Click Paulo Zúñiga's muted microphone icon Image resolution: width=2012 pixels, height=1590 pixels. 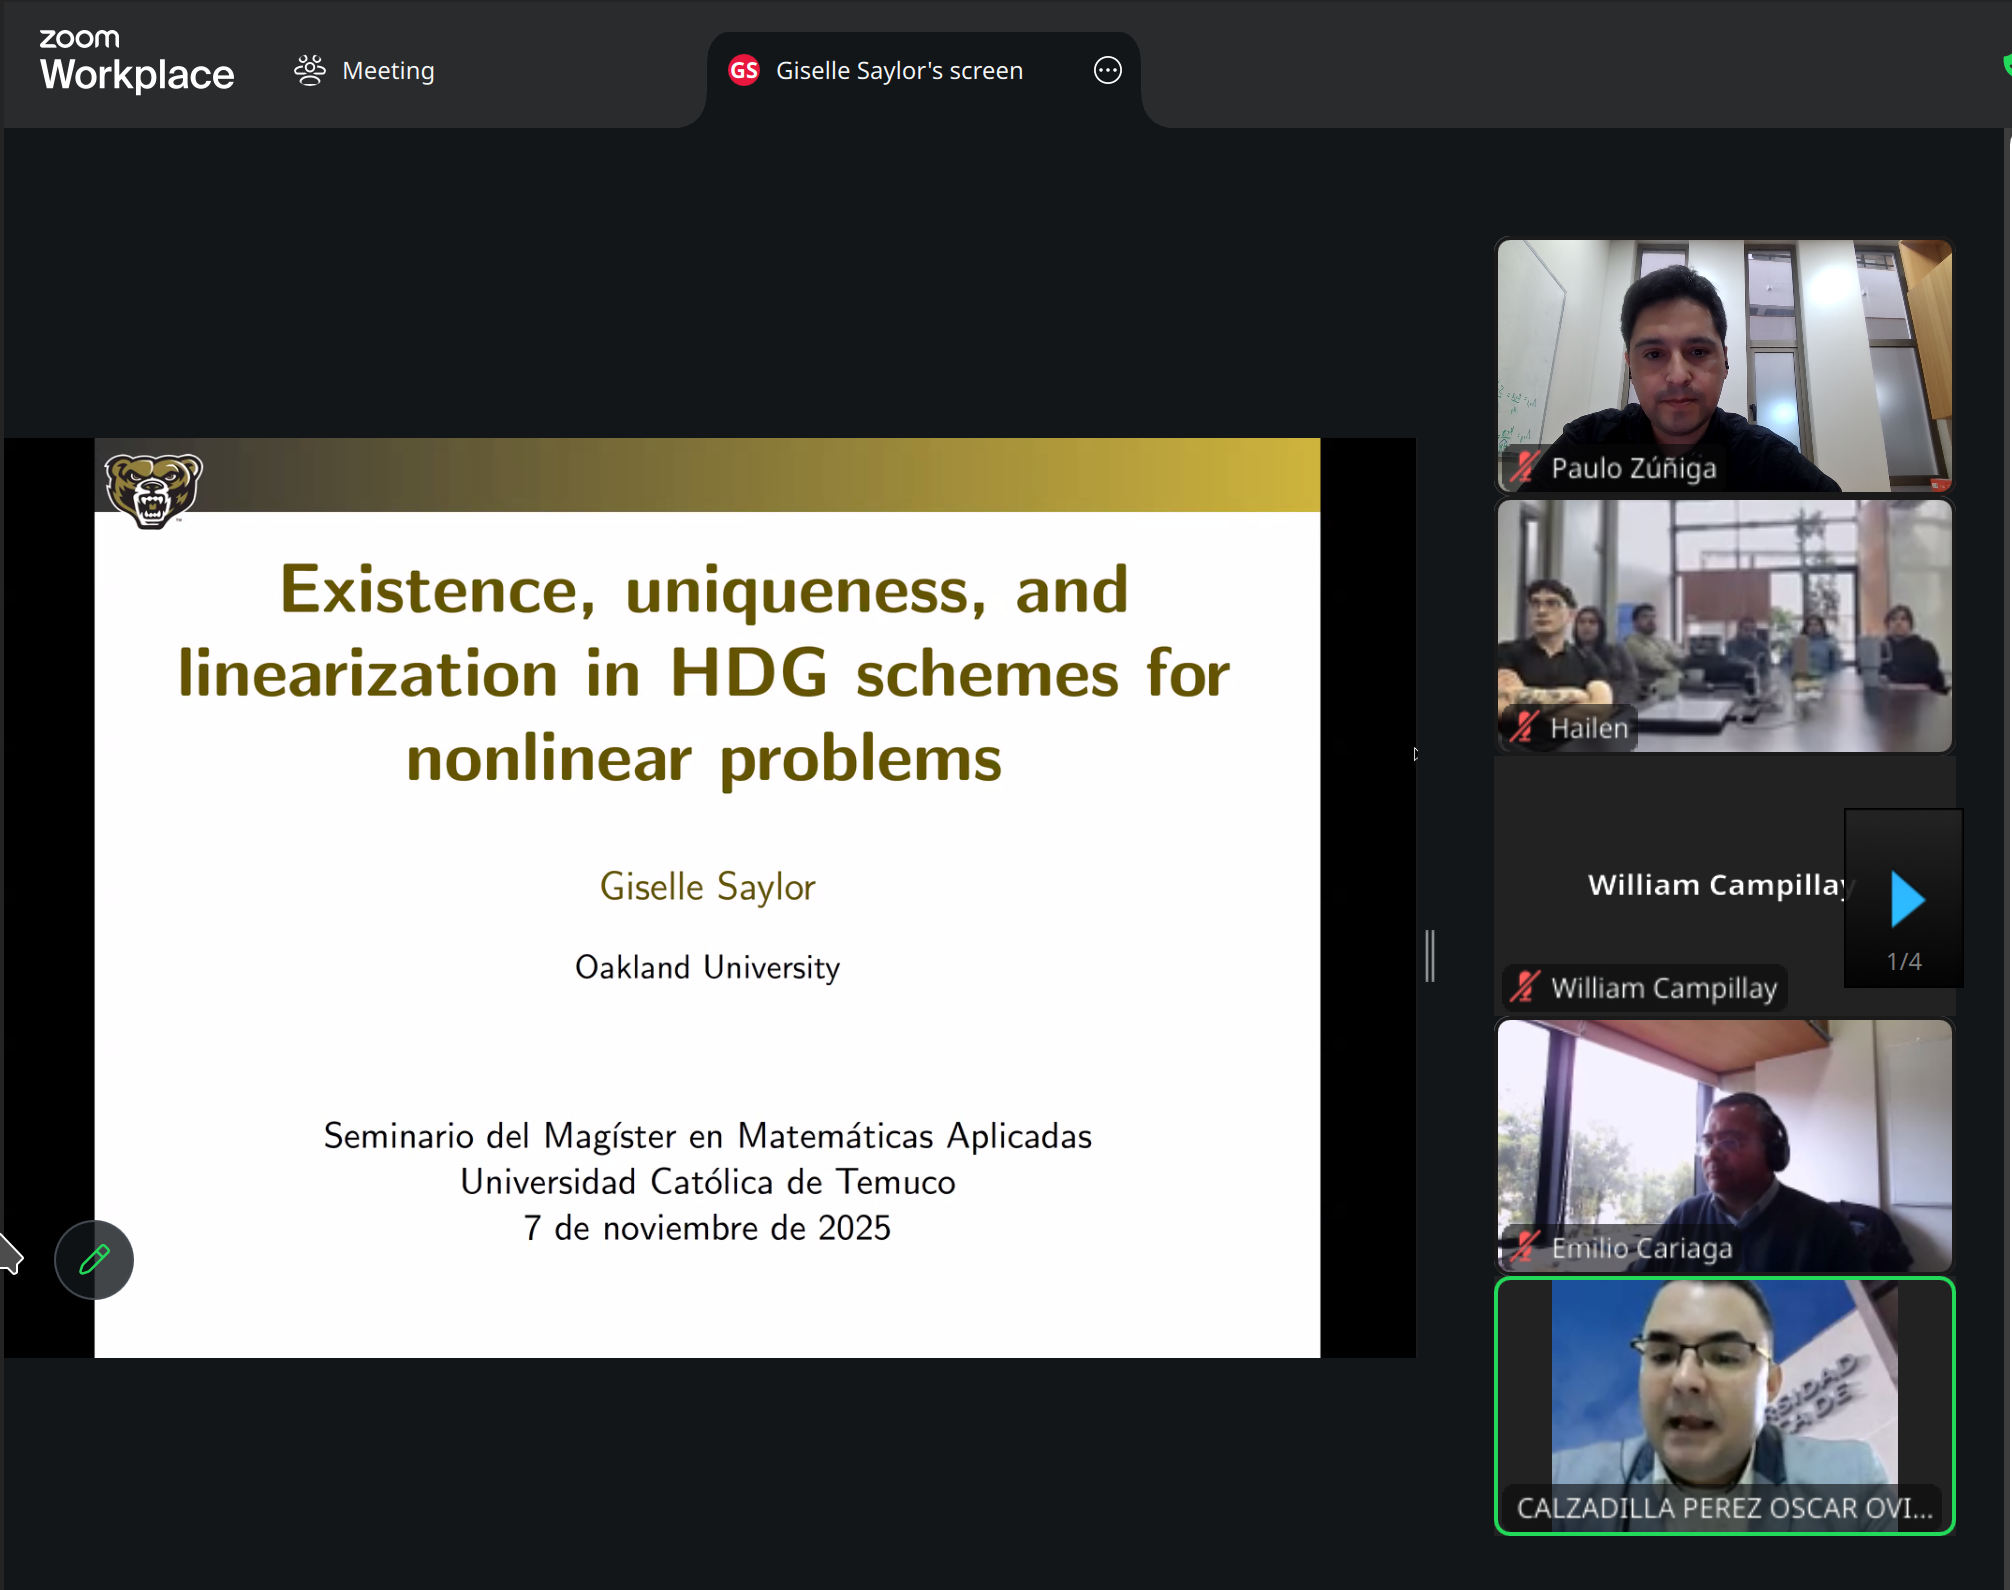point(1524,467)
